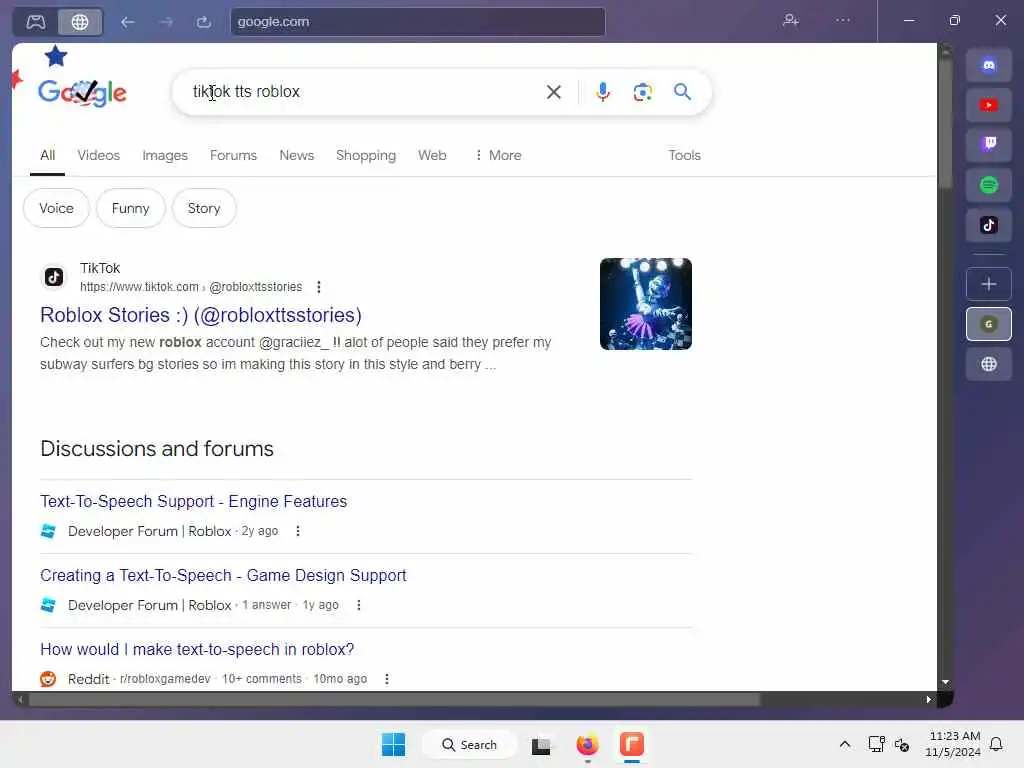Image resolution: width=1024 pixels, height=768 pixels.
Task: Open options for Creating a Text-To-Speech result
Action: 359,605
